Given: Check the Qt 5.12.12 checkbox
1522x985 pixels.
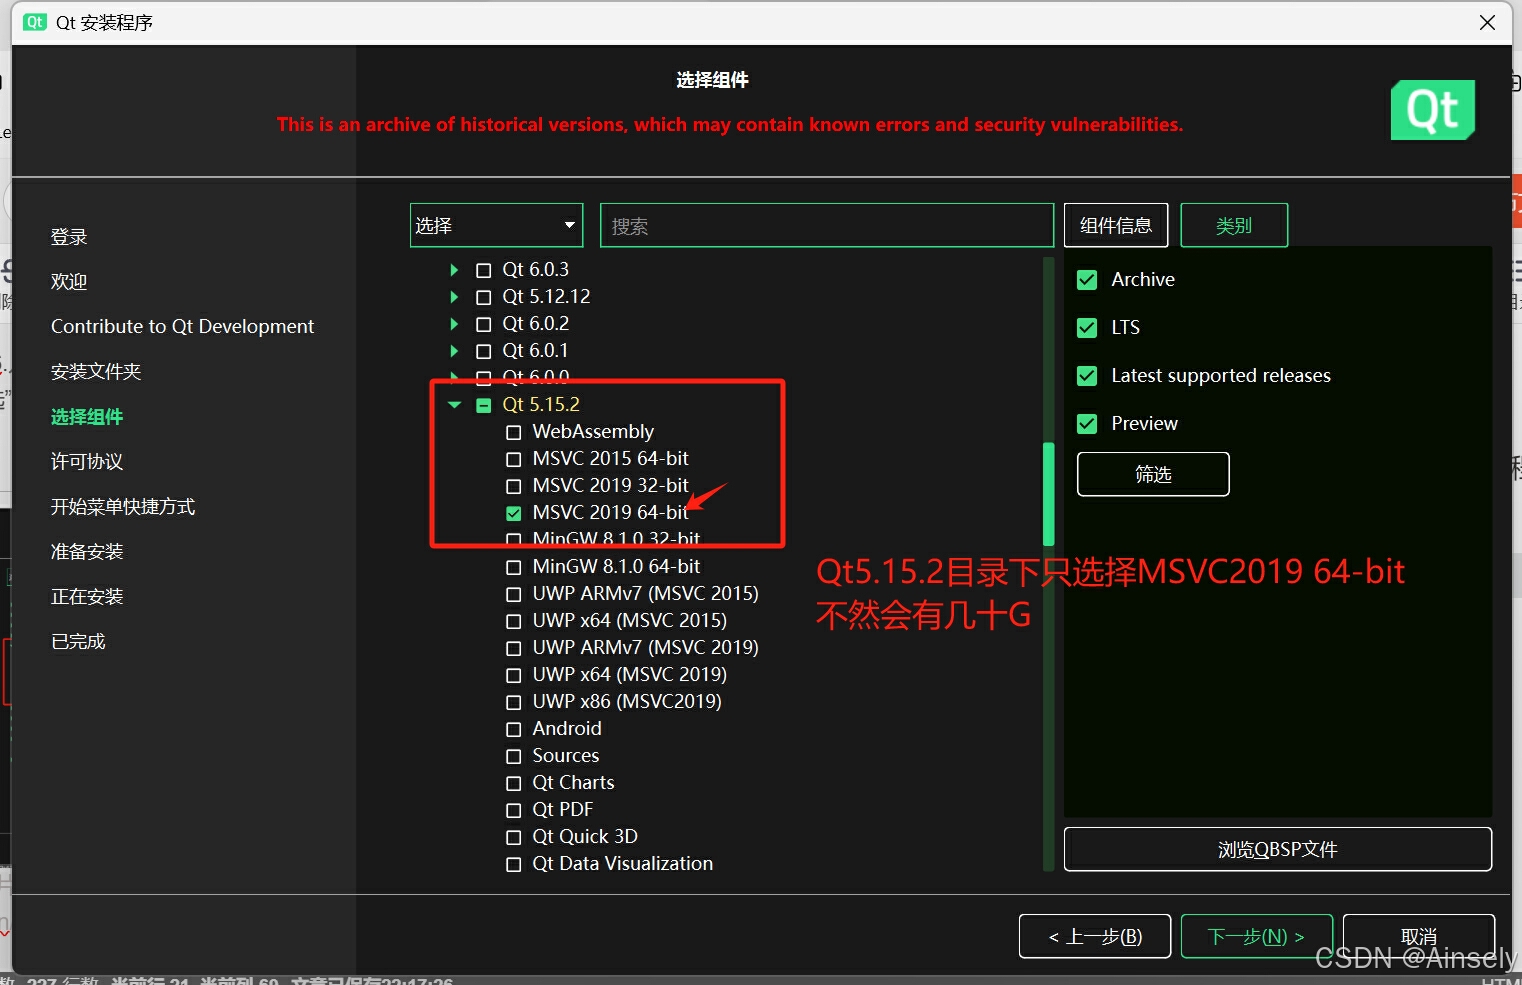Looking at the screenshot, I should pos(484,297).
